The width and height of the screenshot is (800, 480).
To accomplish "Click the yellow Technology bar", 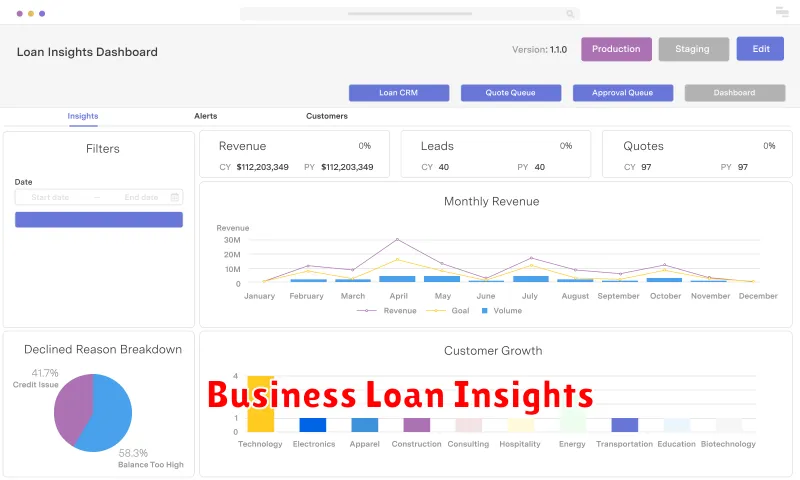I will click(x=261, y=404).
